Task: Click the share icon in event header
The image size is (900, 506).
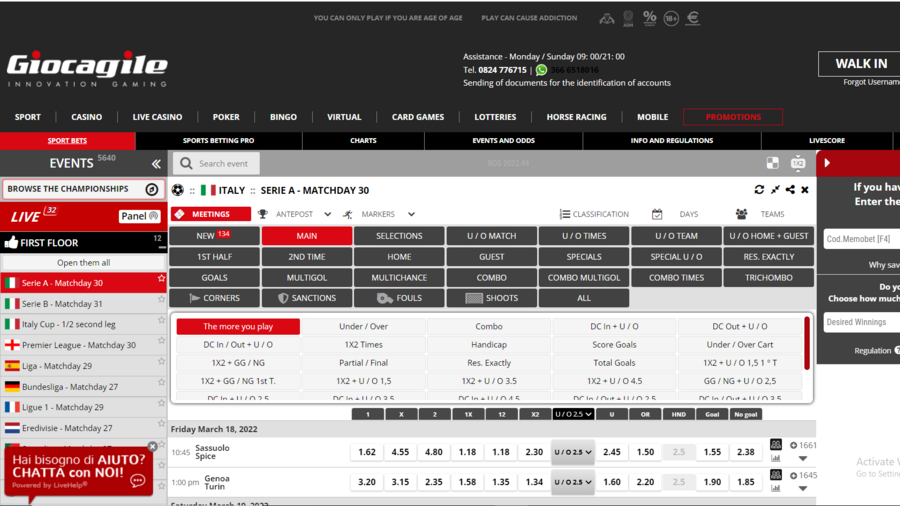Action: pyautogui.click(x=790, y=190)
